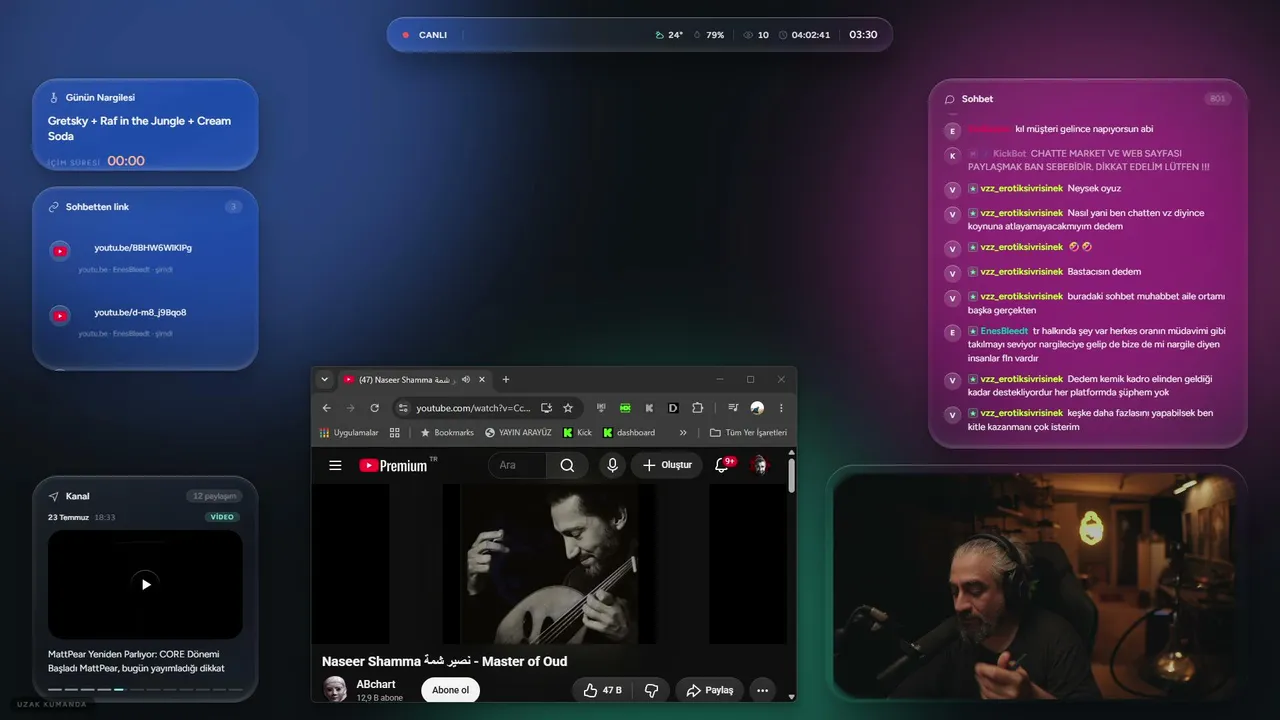Click the KickBot username in chat

pyautogui.click(x=1009, y=154)
